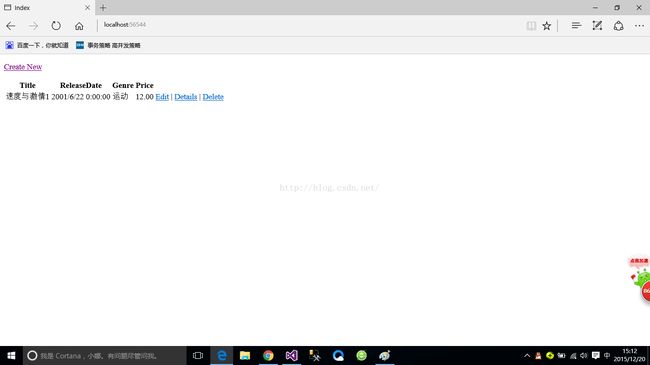
Task: Click Edit link for the movie row
Action: [x=162, y=97]
